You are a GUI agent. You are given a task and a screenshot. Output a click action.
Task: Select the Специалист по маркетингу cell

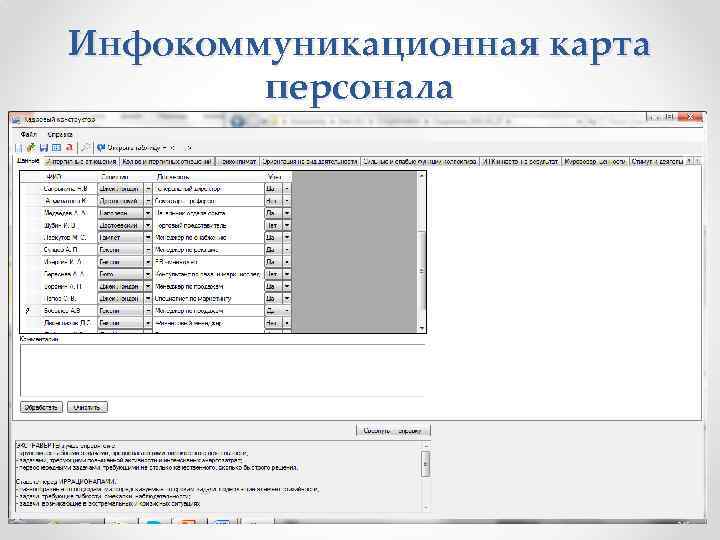click(x=208, y=298)
